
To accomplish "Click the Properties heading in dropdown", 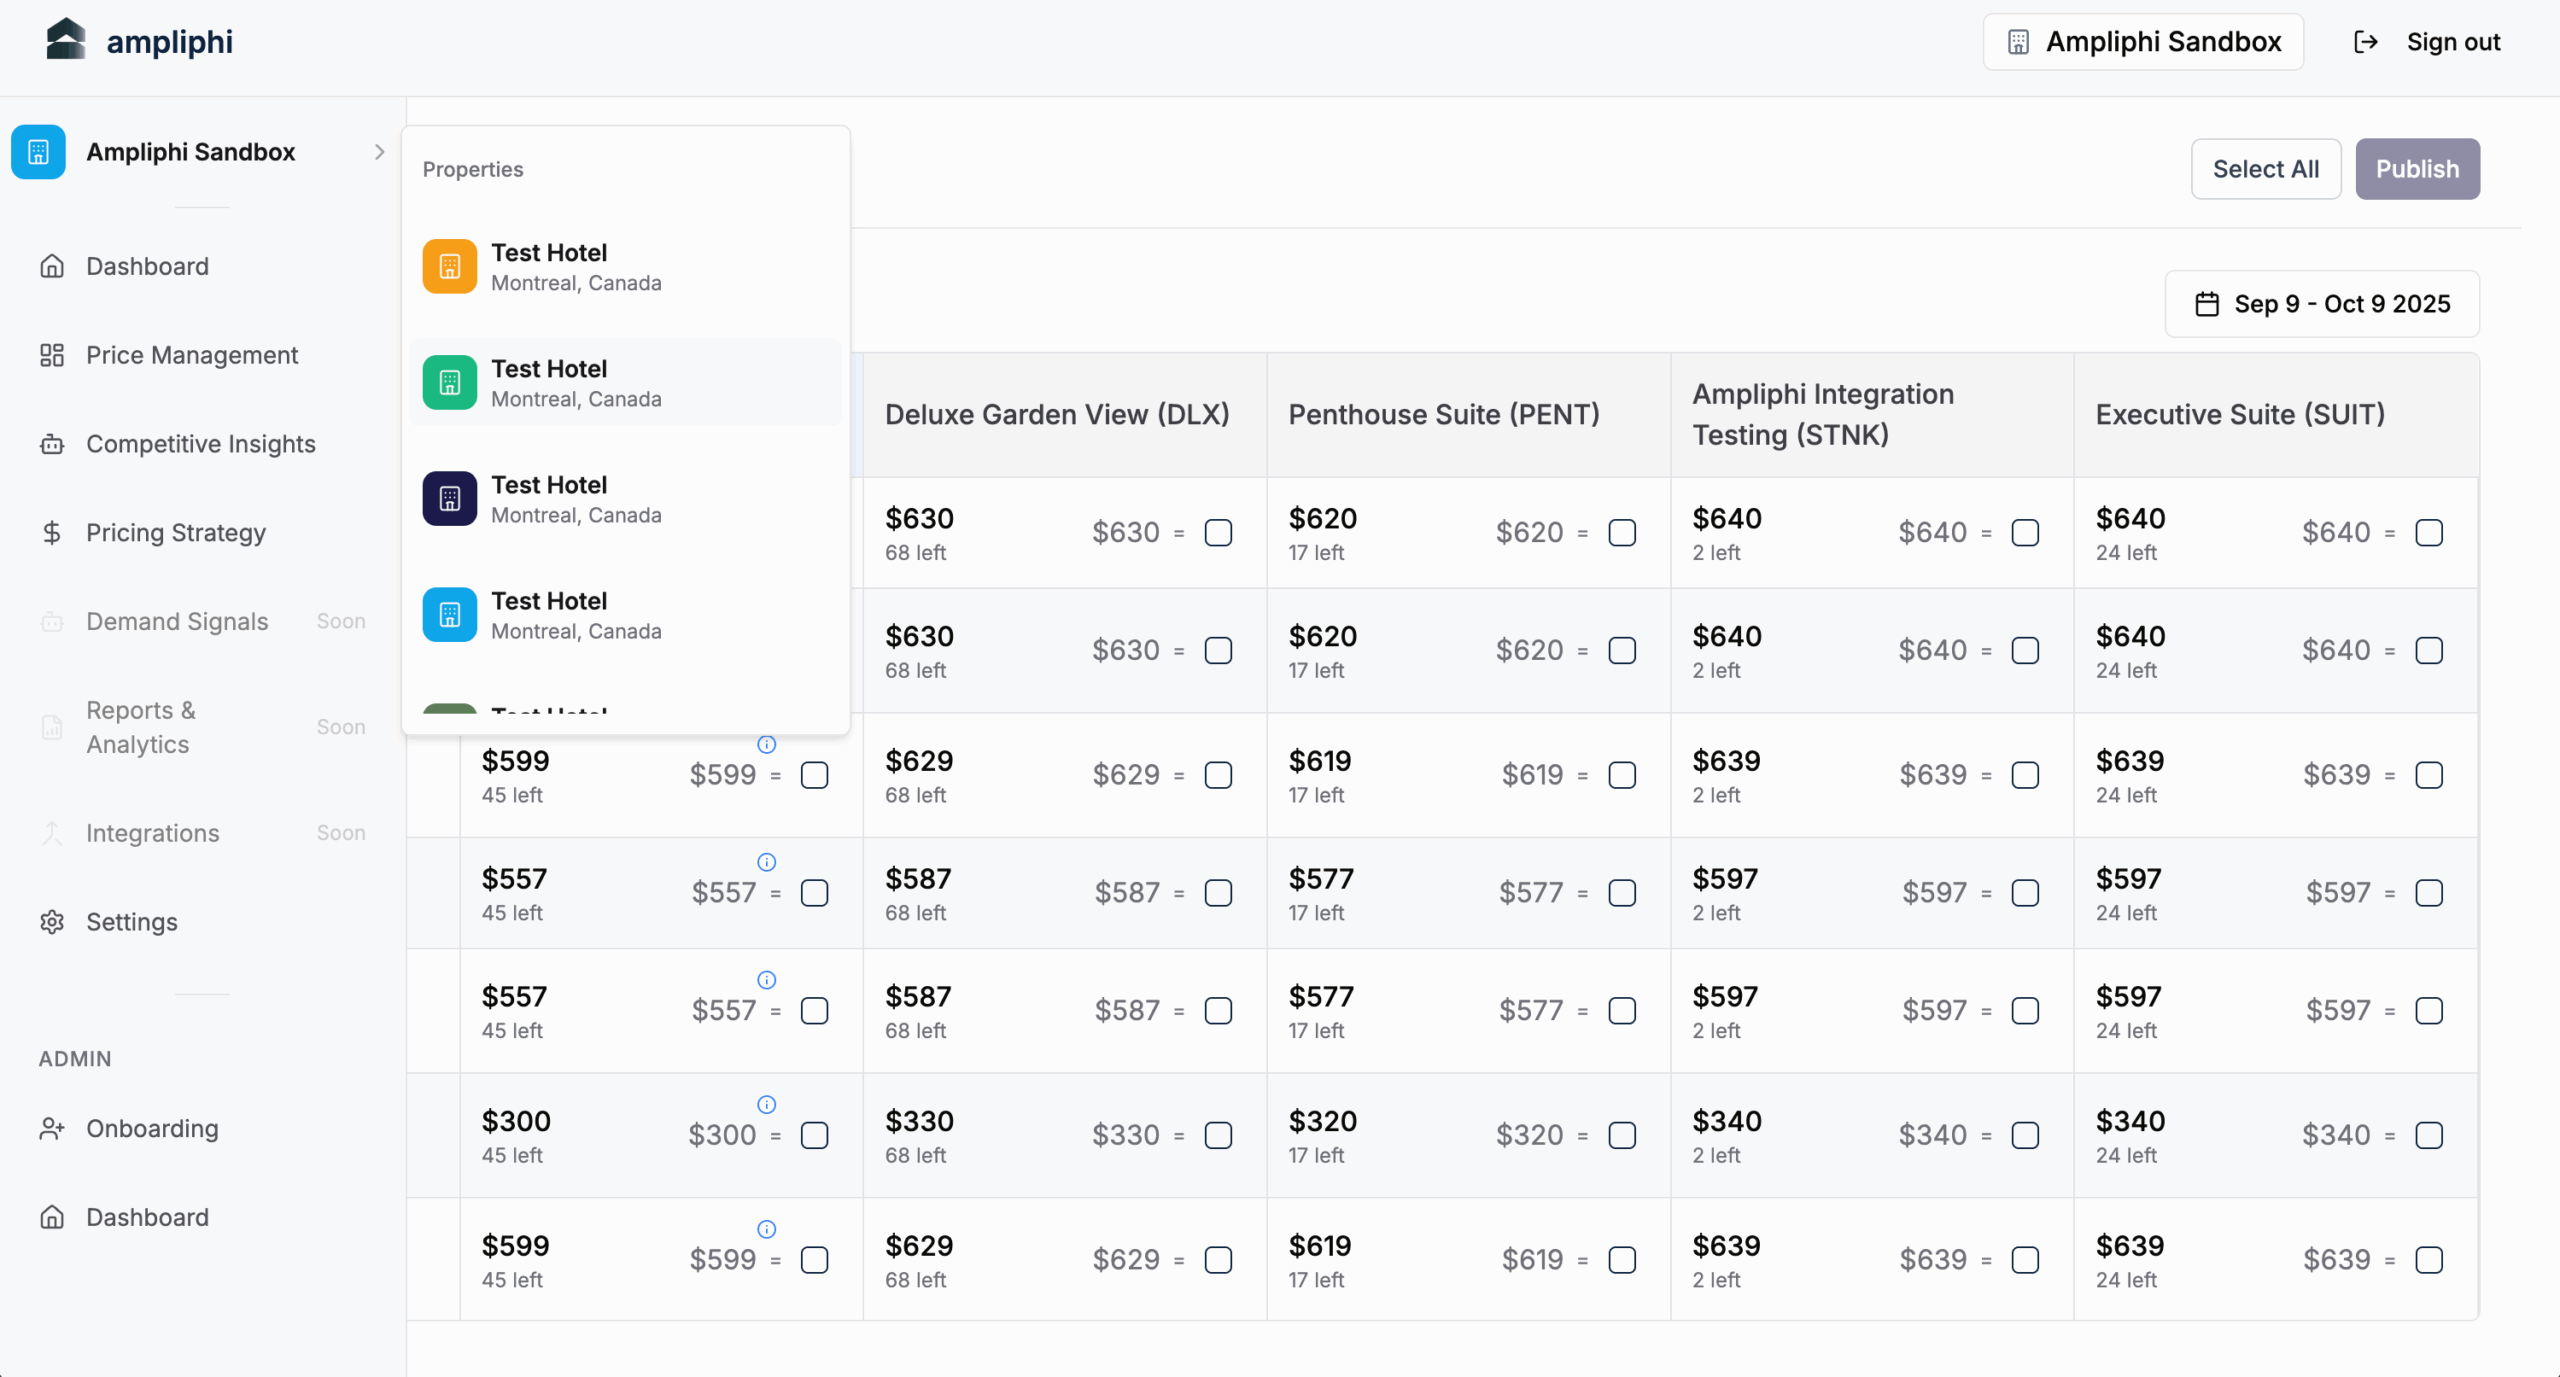I will [x=473, y=169].
